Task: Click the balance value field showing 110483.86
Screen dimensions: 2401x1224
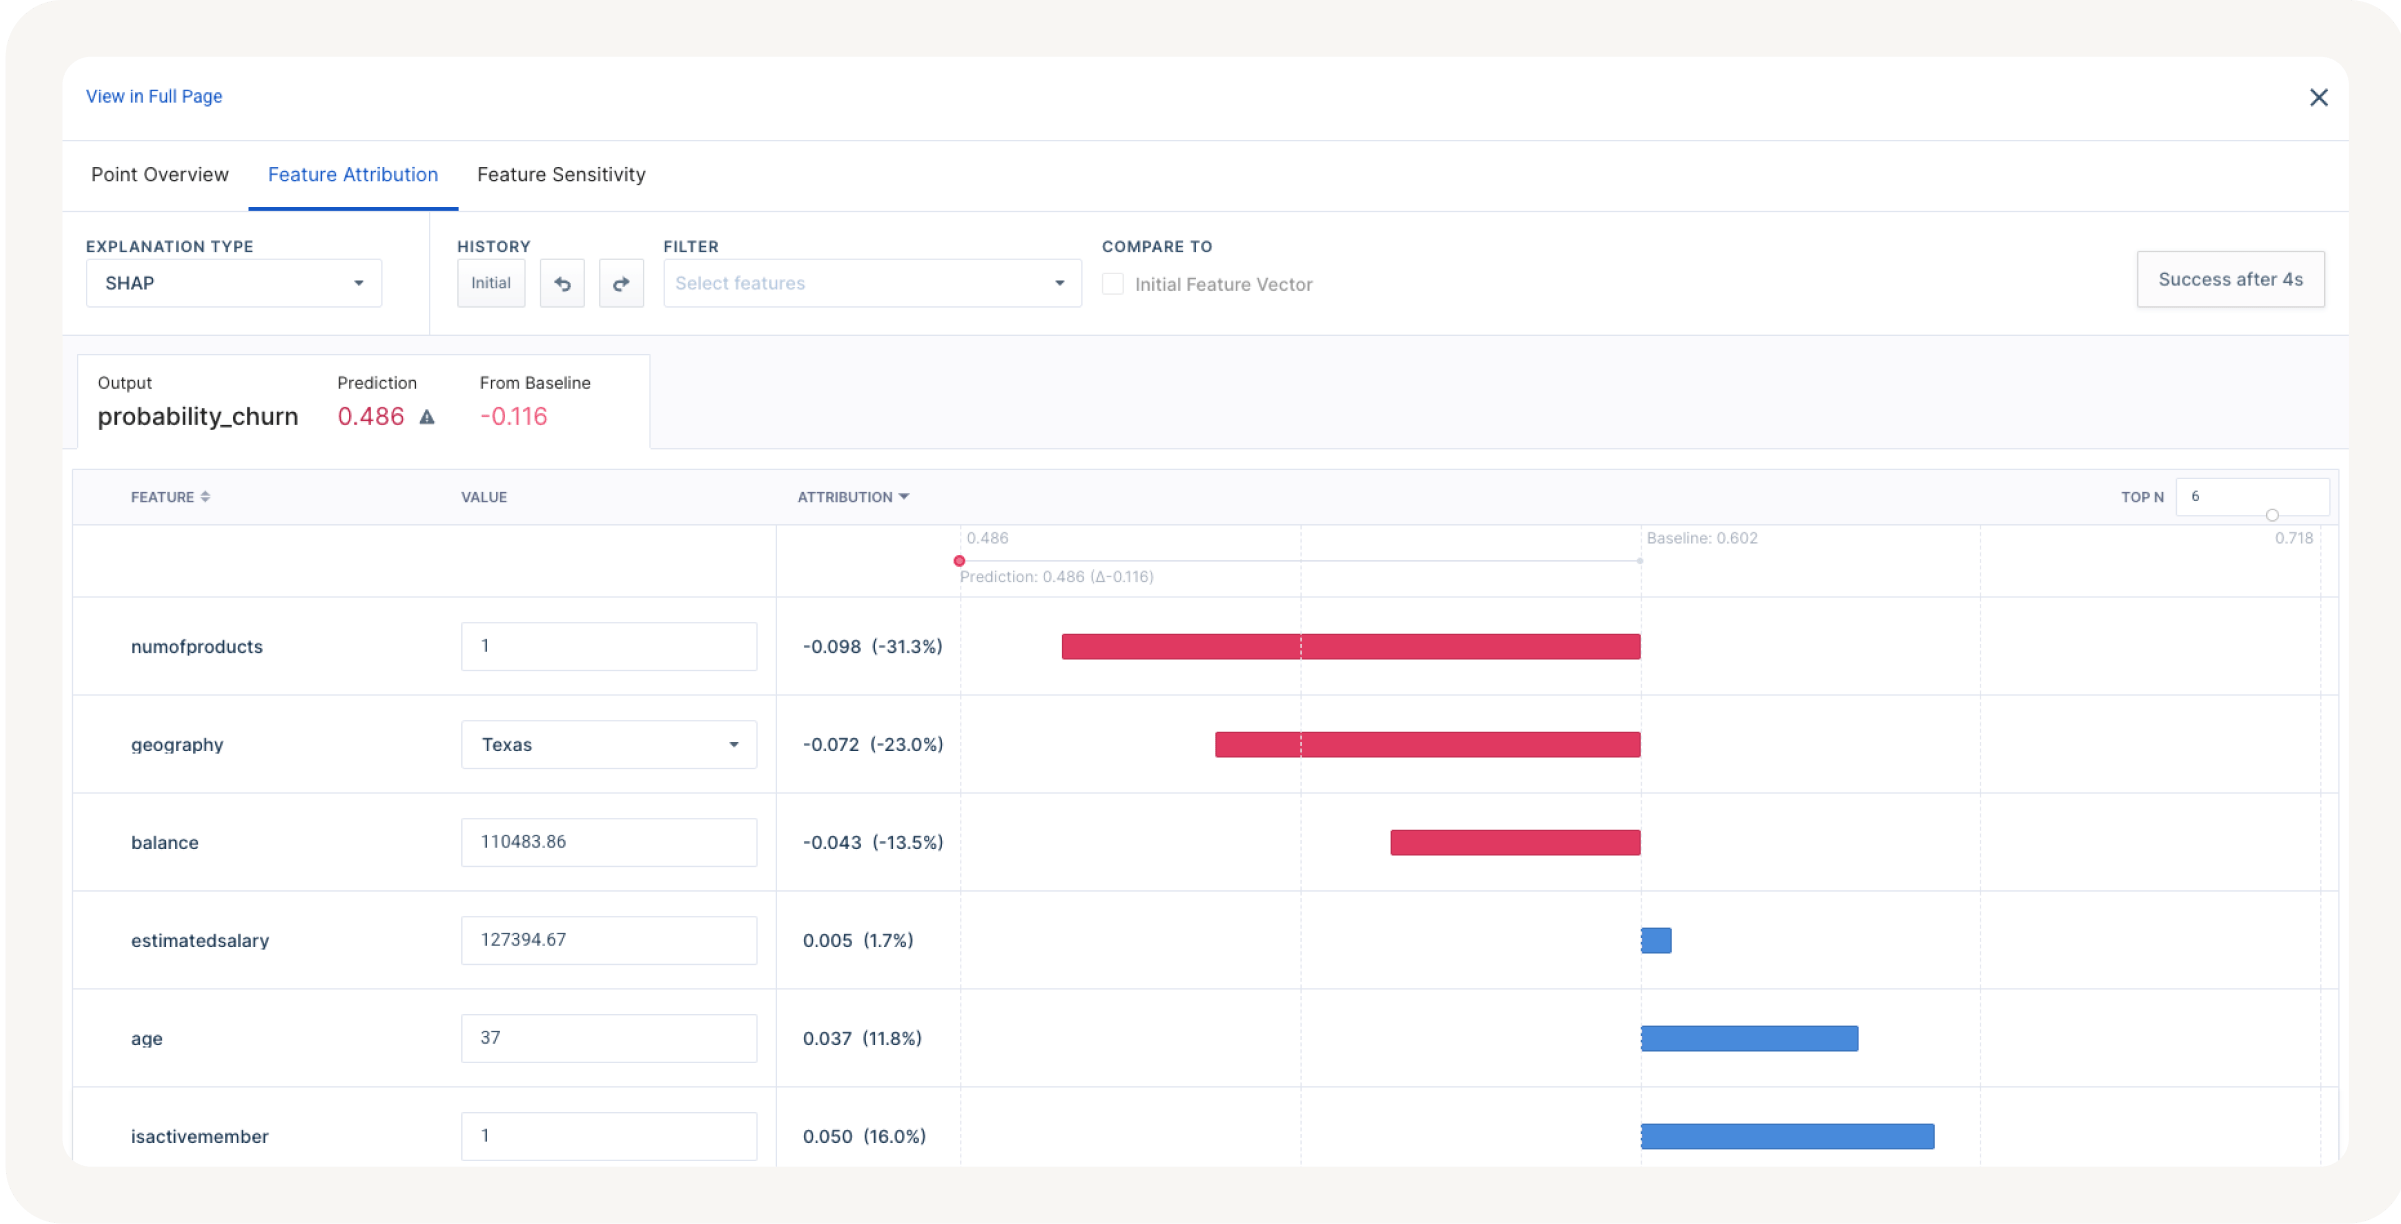Action: 608,842
